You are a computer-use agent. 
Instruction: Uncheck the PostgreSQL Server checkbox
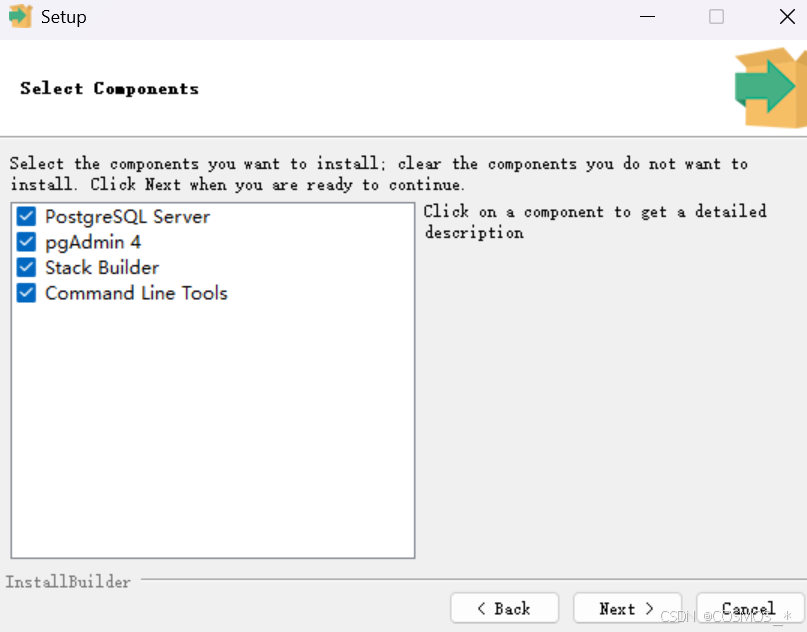(26, 217)
